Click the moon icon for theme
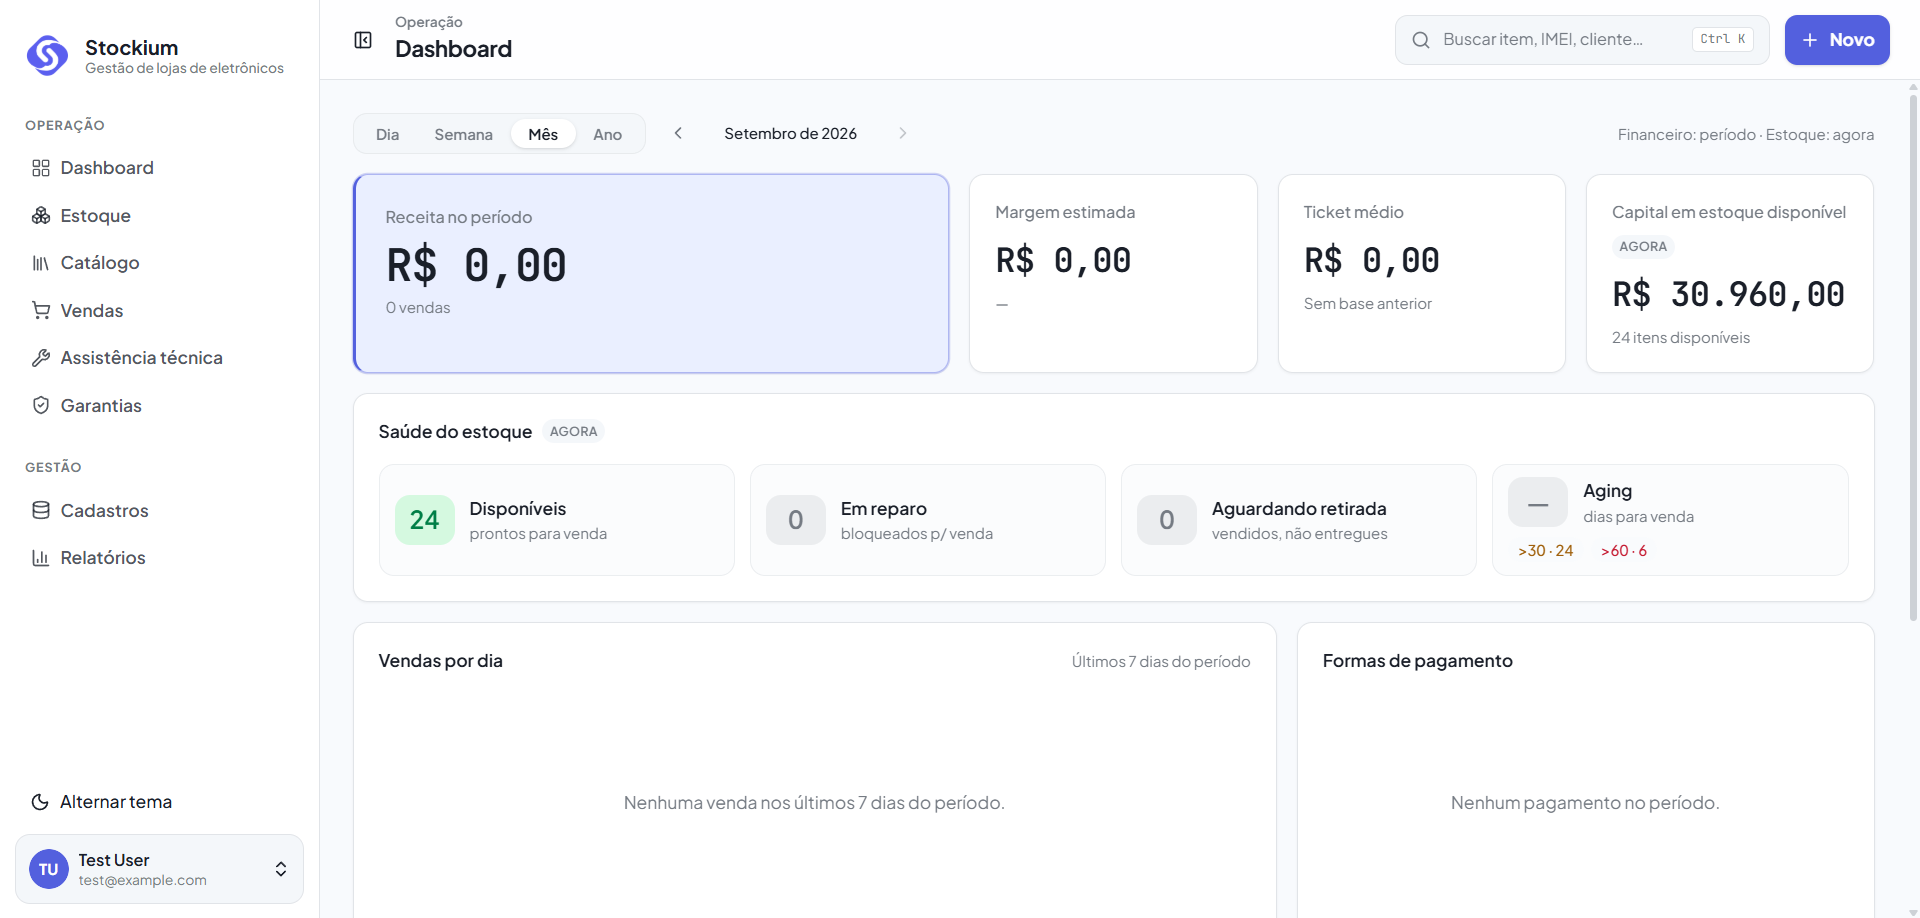The width and height of the screenshot is (1920, 918). tap(40, 802)
